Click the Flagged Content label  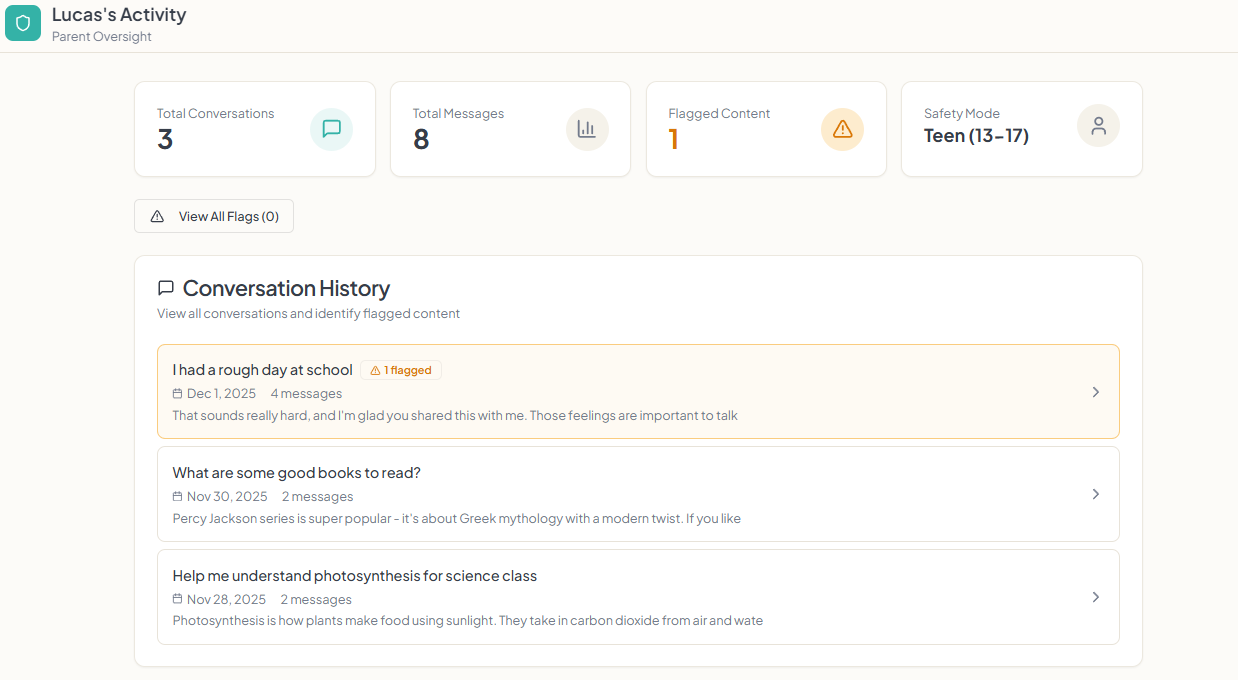tap(719, 114)
